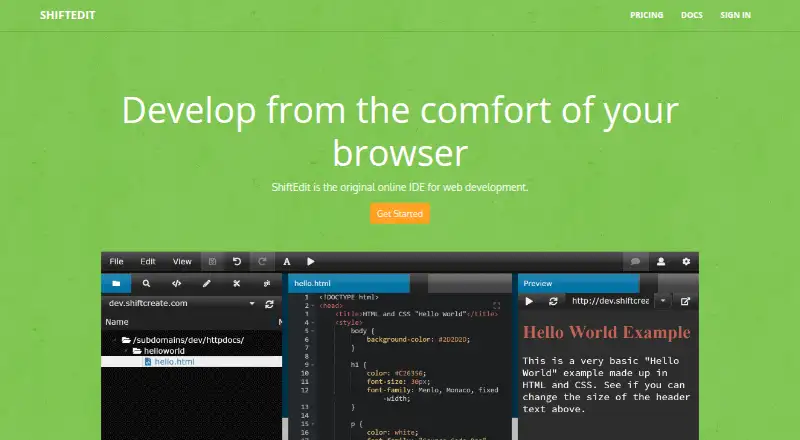Click the save disk icon in toolbar
This screenshot has width=800, height=440.
pyautogui.click(x=212, y=261)
